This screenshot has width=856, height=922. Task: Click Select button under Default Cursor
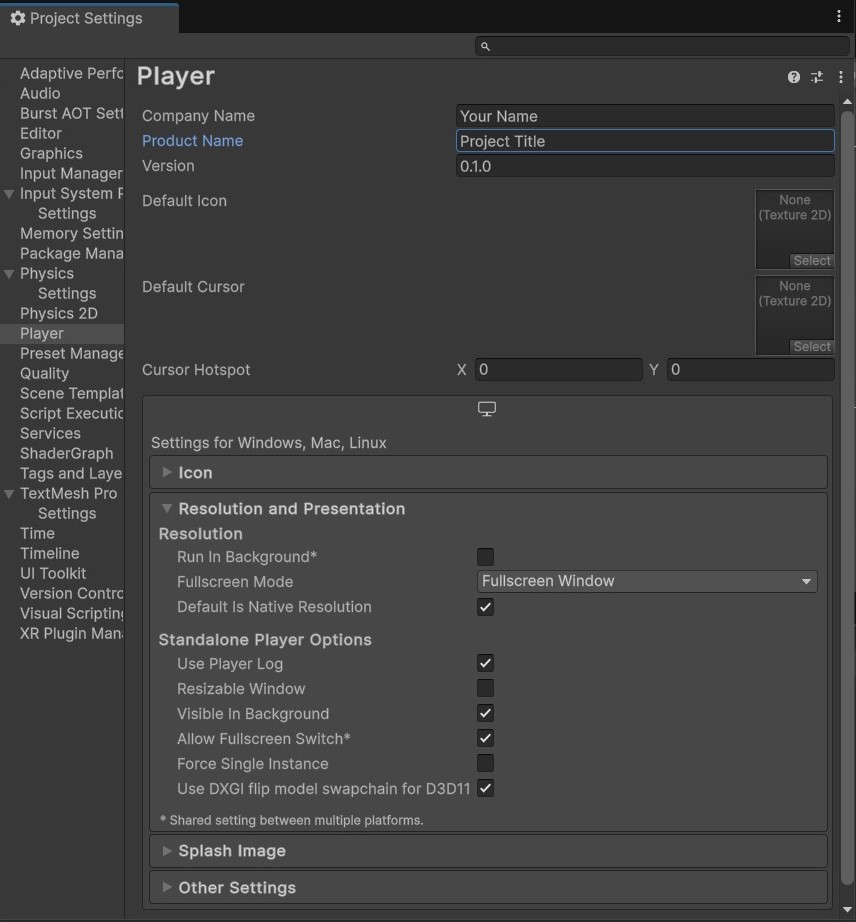coord(811,347)
